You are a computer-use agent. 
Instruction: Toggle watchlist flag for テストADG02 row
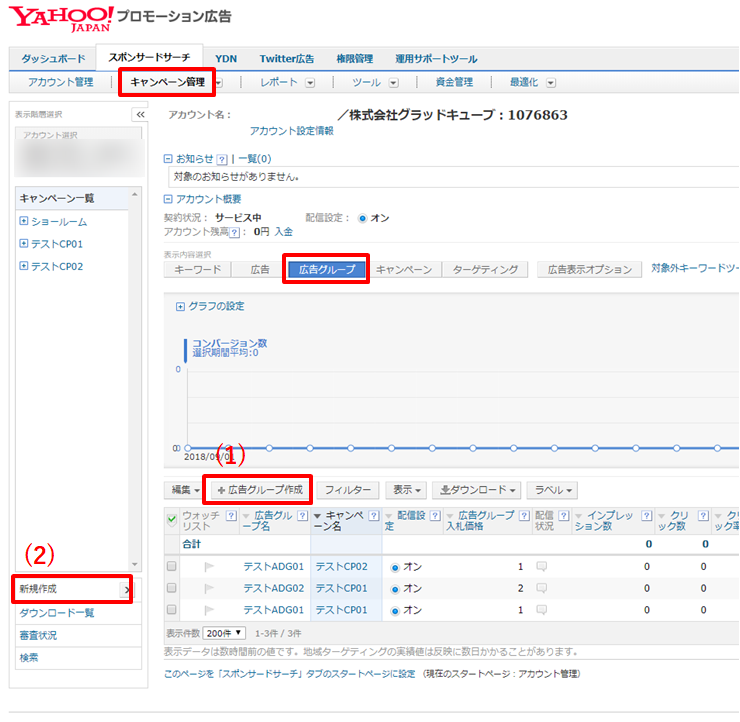pos(209,588)
